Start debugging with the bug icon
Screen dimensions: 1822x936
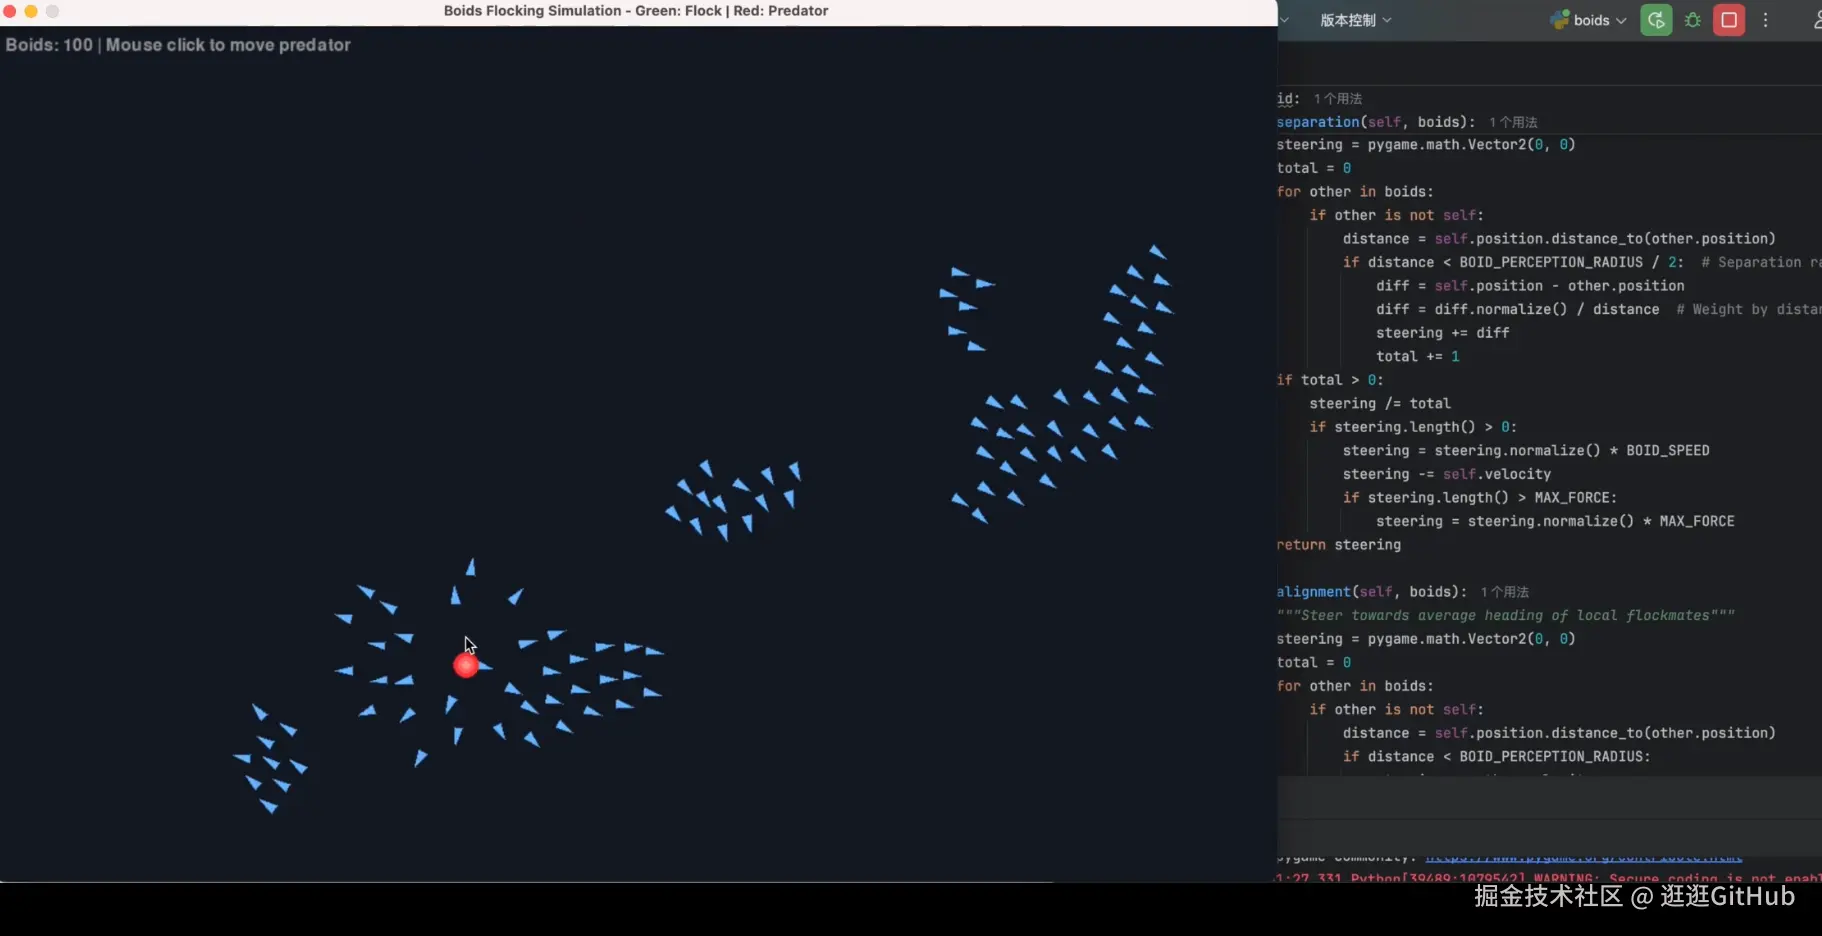[x=1693, y=20]
